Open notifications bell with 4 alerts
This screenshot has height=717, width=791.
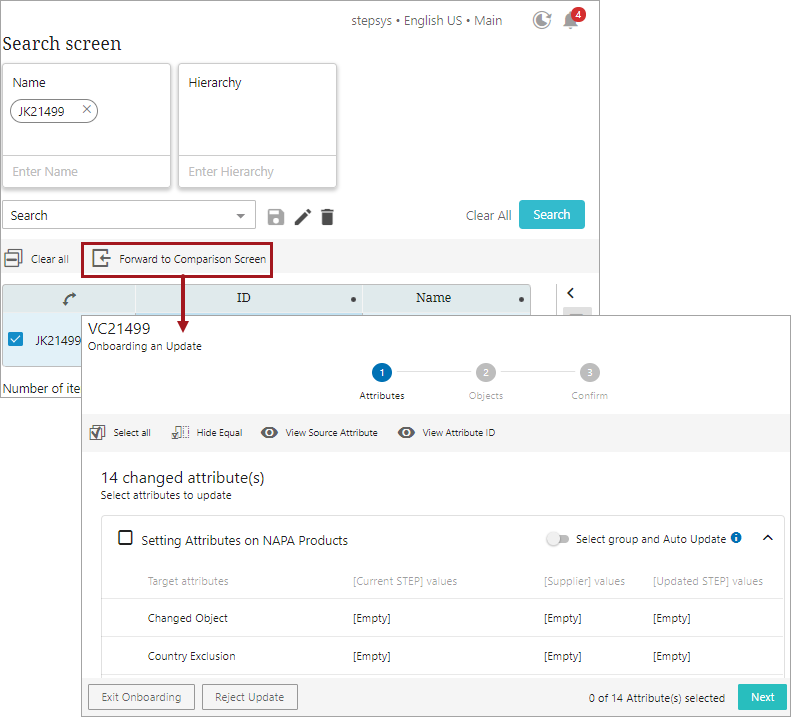click(572, 19)
